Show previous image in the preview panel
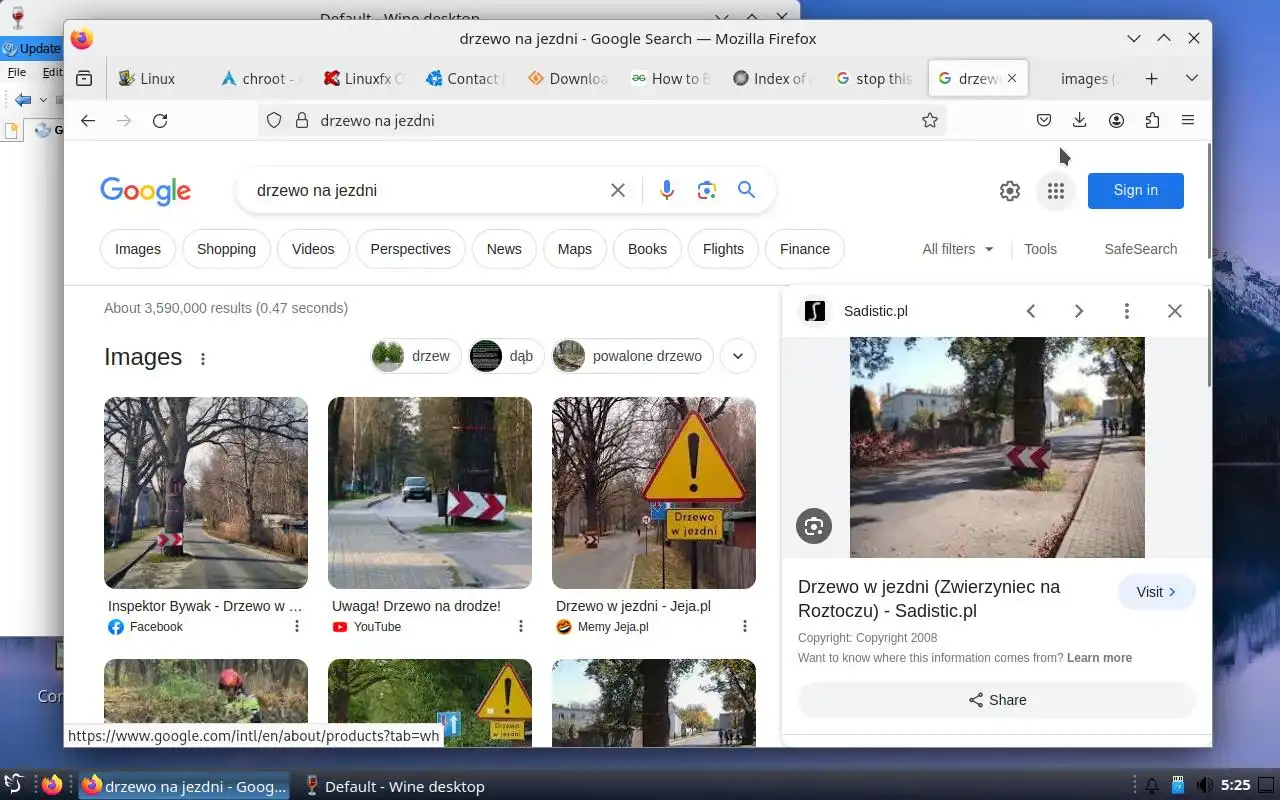The width and height of the screenshot is (1280, 800). click(x=1031, y=311)
